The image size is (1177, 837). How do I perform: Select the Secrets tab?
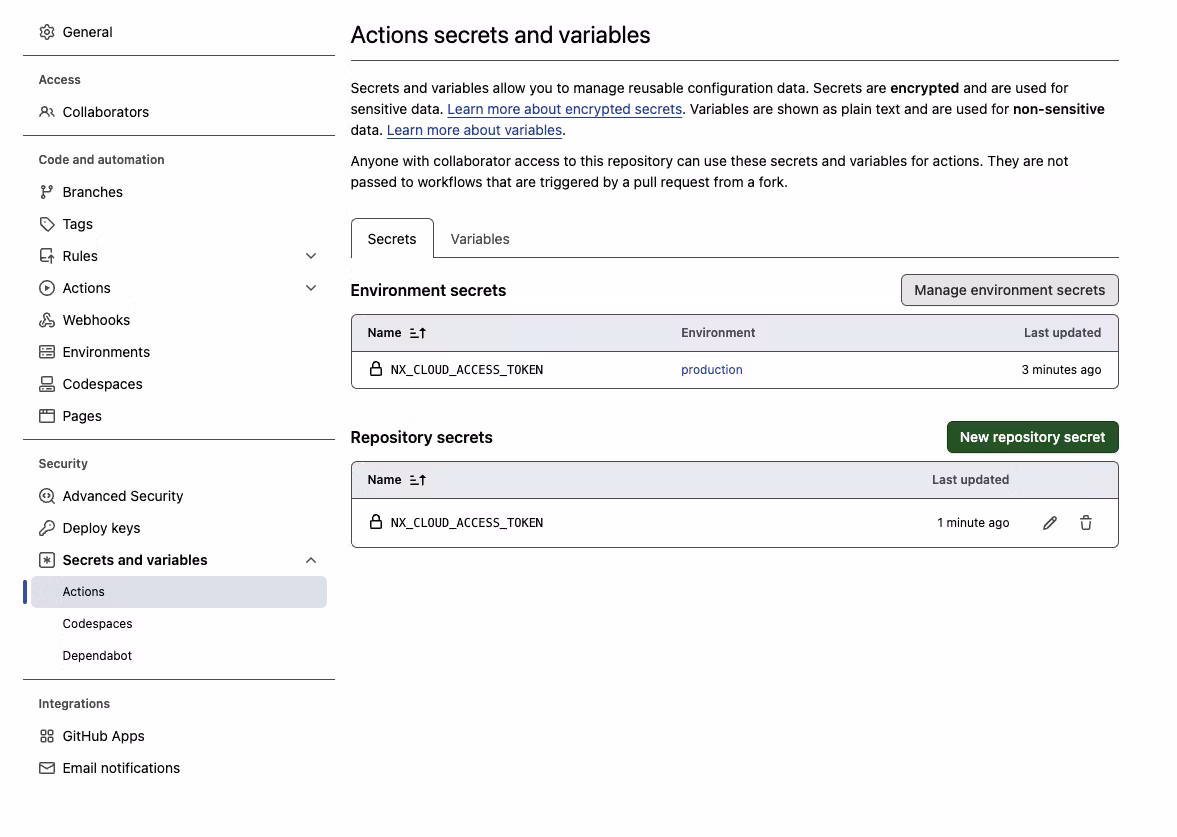[391, 238]
